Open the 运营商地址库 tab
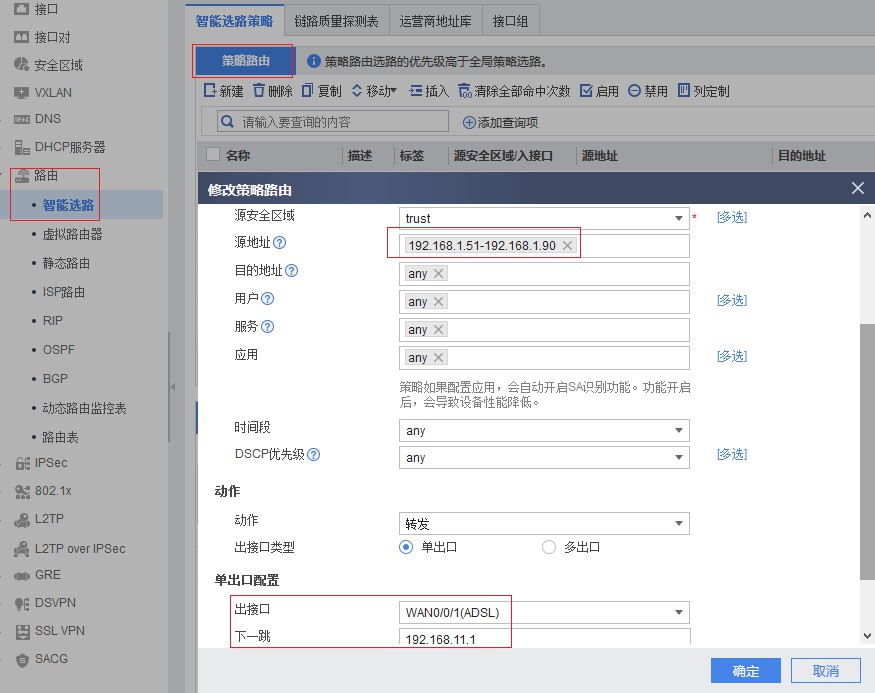The height and width of the screenshot is (693, 875). coord(435,19)
